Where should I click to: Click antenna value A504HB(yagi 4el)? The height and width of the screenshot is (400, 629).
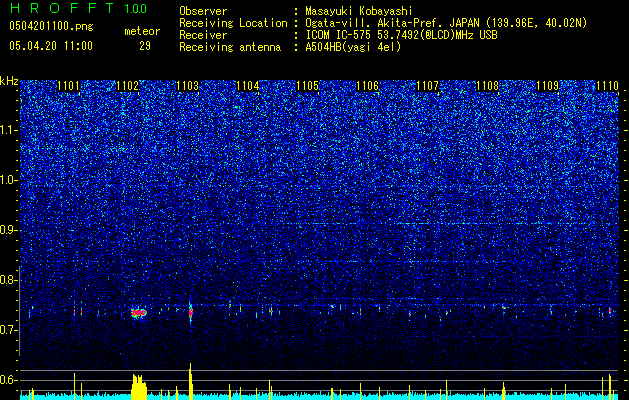tap(353, 47)
